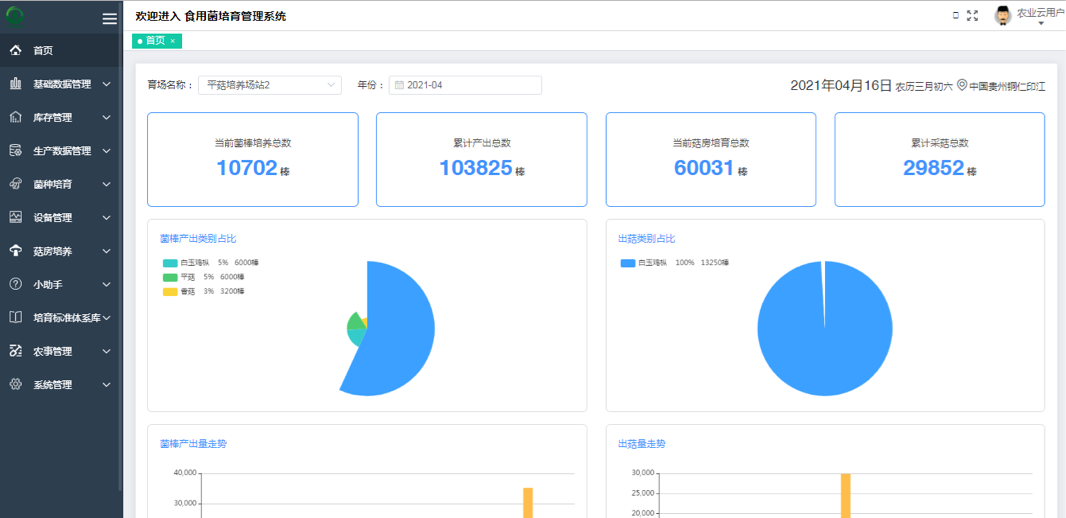Viewport: 1066px width, 518px height.
Task: Open the 育场名称 dropdown
Action: click(x=269, y=85)
